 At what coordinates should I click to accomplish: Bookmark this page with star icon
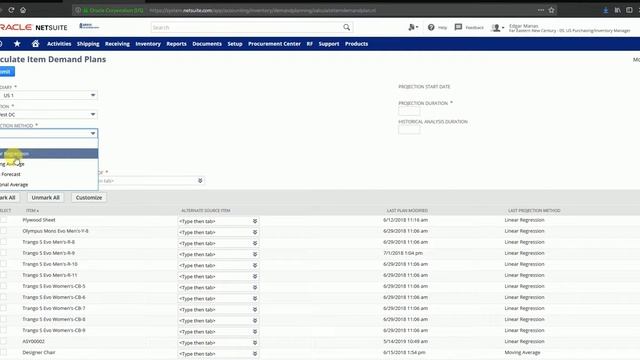551,10
